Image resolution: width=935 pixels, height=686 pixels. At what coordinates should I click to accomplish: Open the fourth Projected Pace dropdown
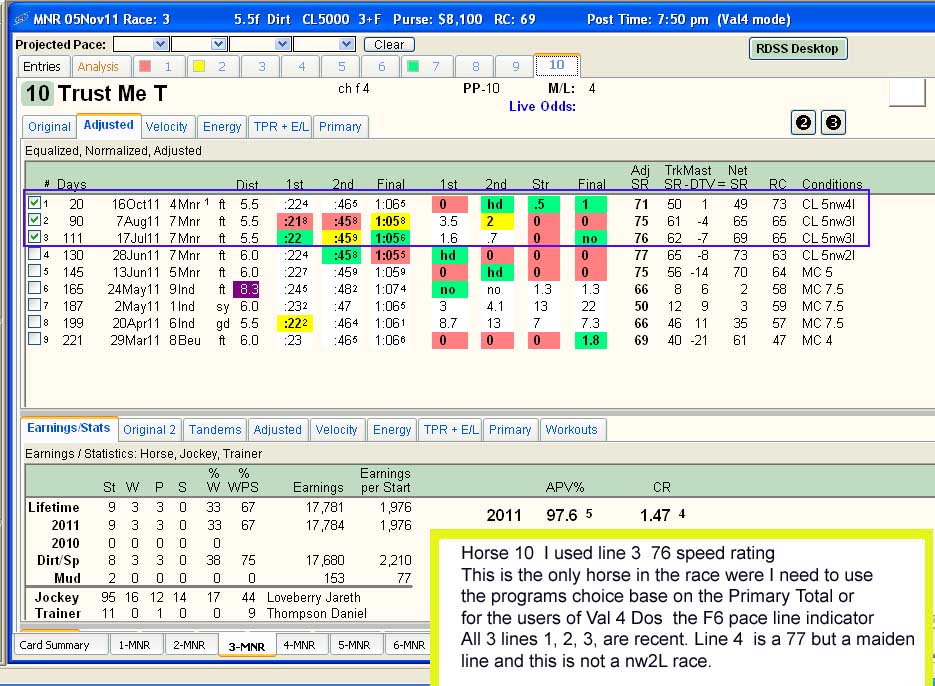(347, 44)
